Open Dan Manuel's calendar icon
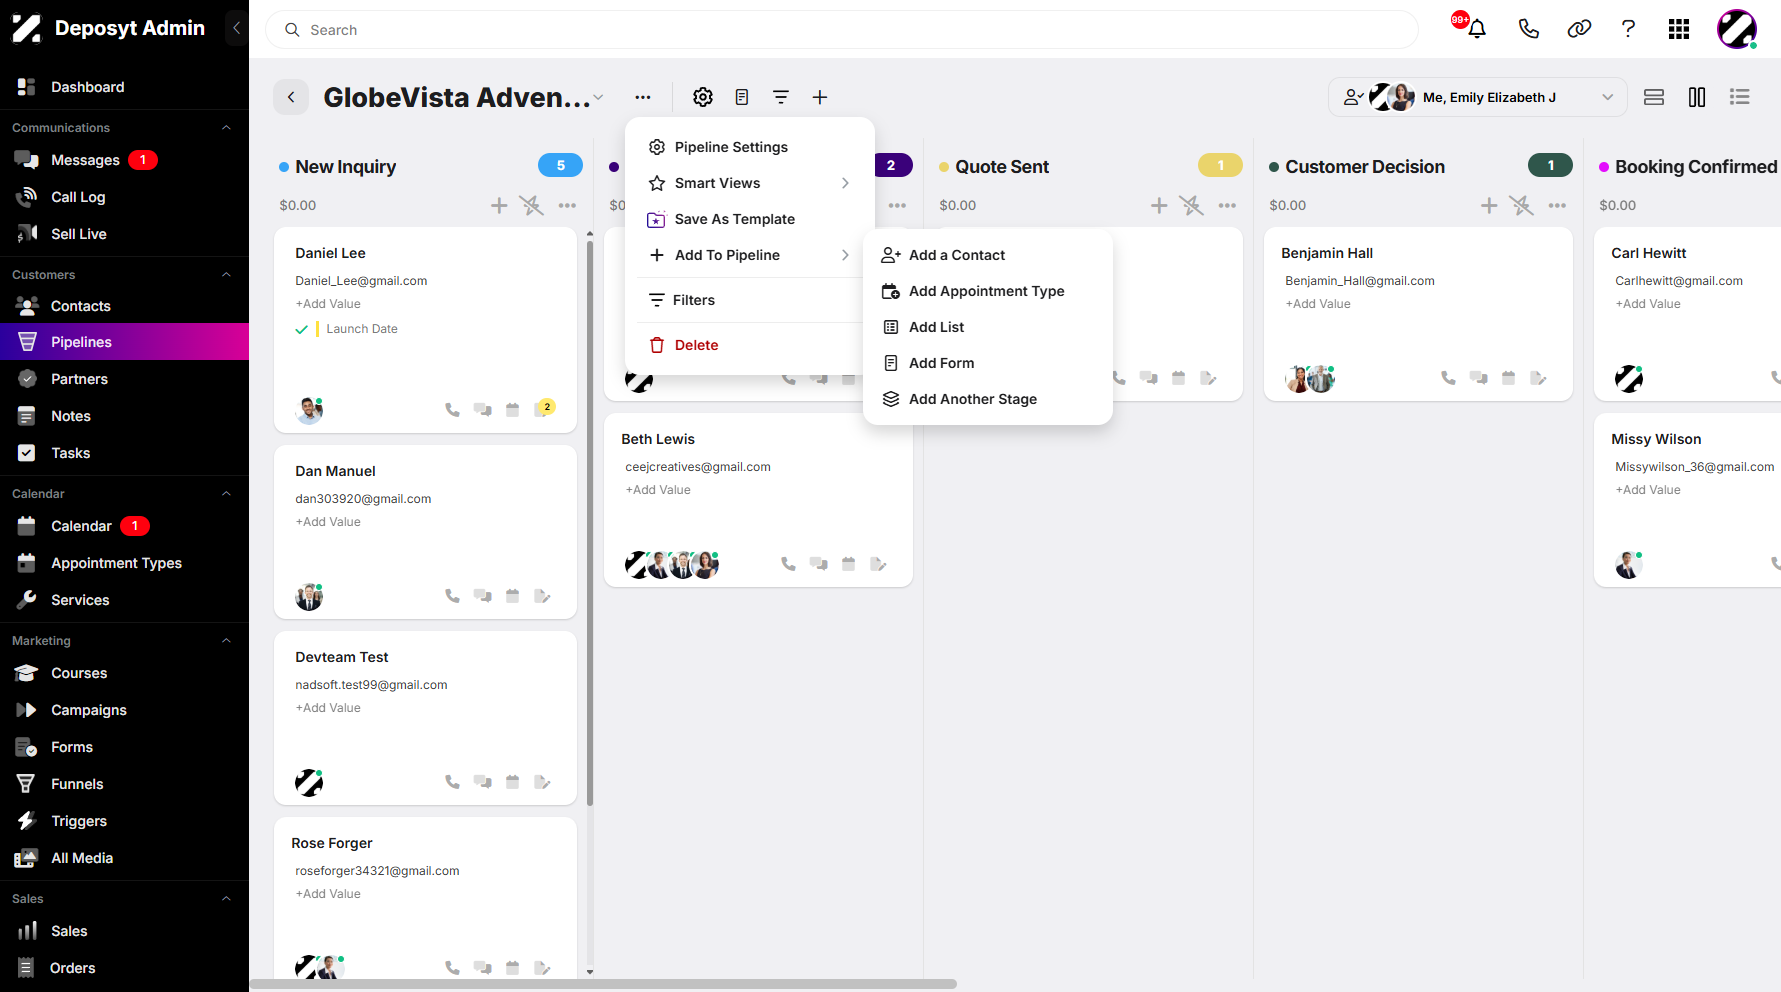Viewport: 1781px width, 992px height. click(512, 596)
